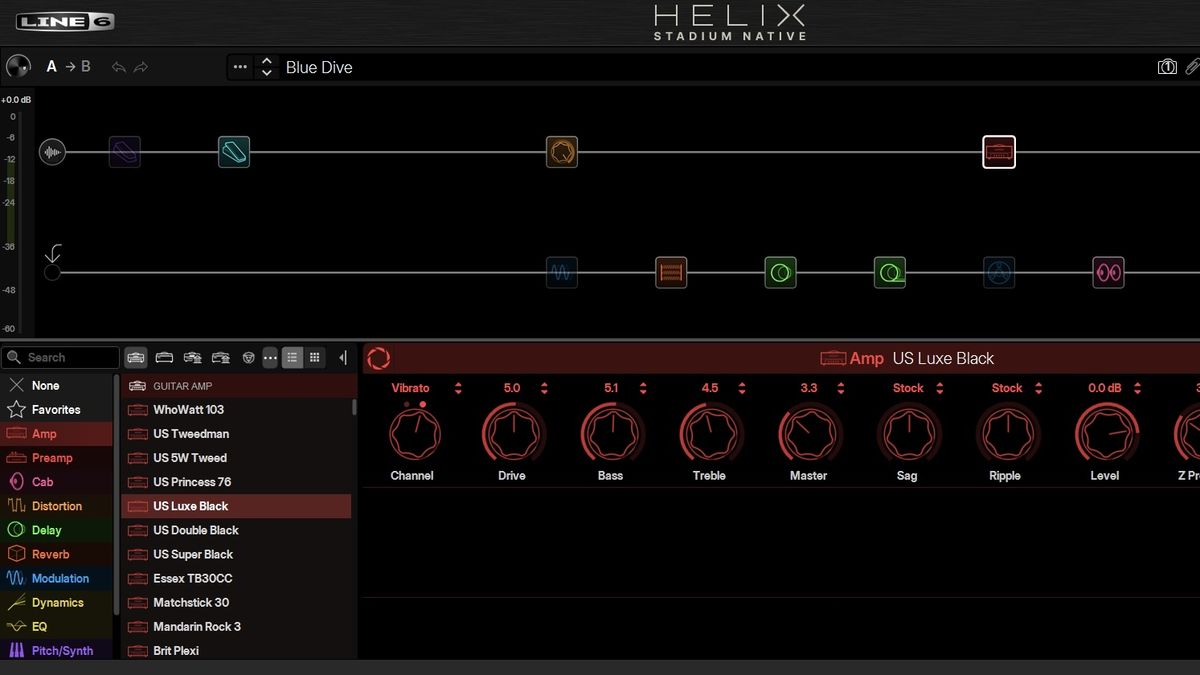Filter models by guitar amp type
Viewport: 1200px width, 675px height.
point(136,357)
